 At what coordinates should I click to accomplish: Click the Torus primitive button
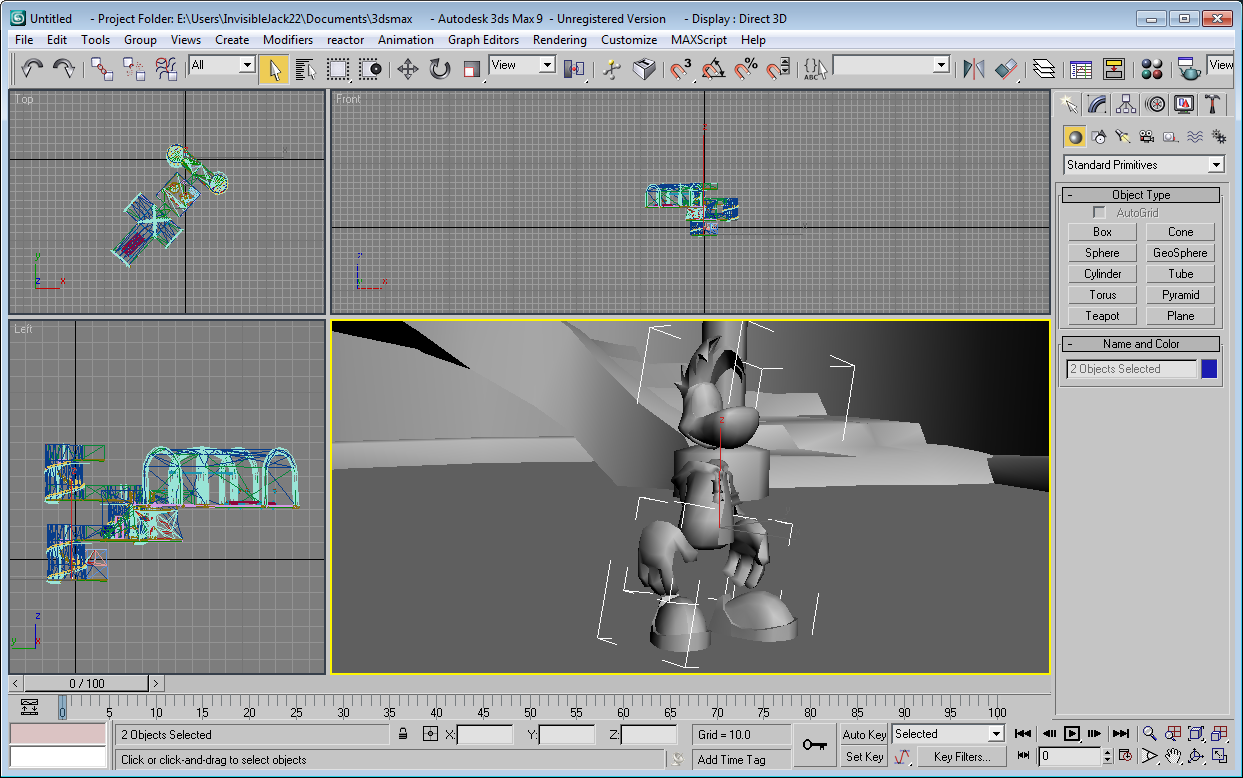[1102, 295]
